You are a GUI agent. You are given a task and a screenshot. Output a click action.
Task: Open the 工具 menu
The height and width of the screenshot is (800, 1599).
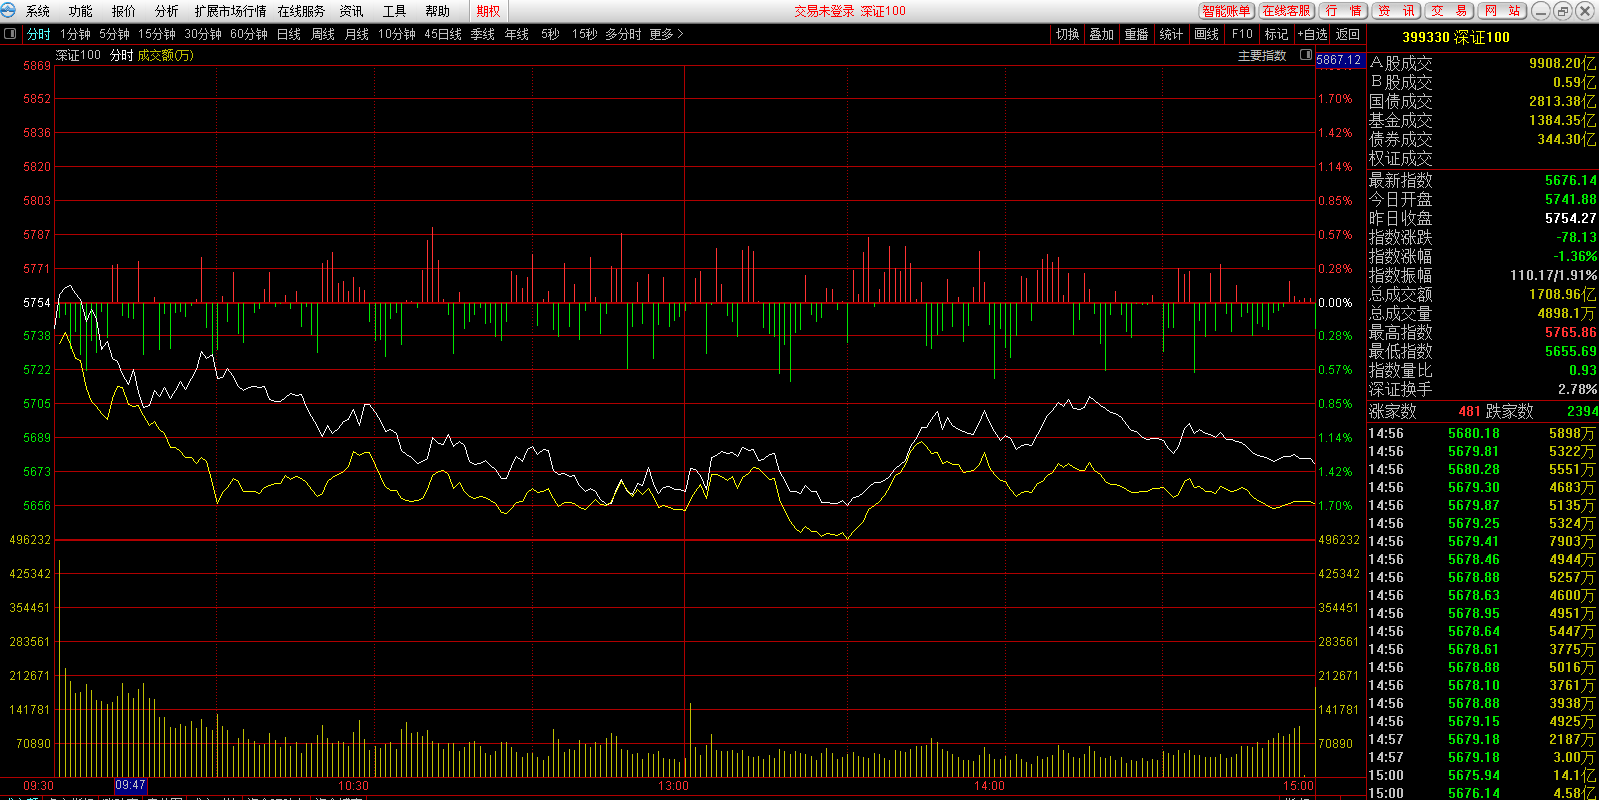[x=394, y=11]
